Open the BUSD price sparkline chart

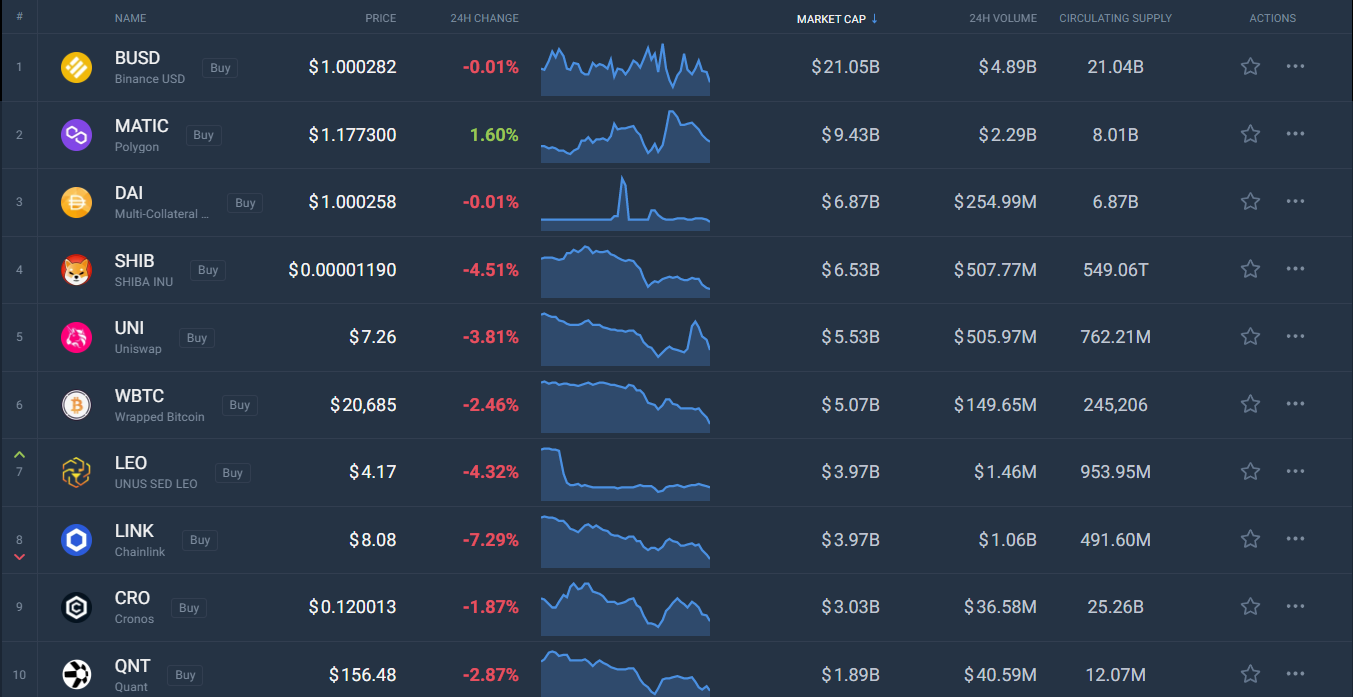625,69
